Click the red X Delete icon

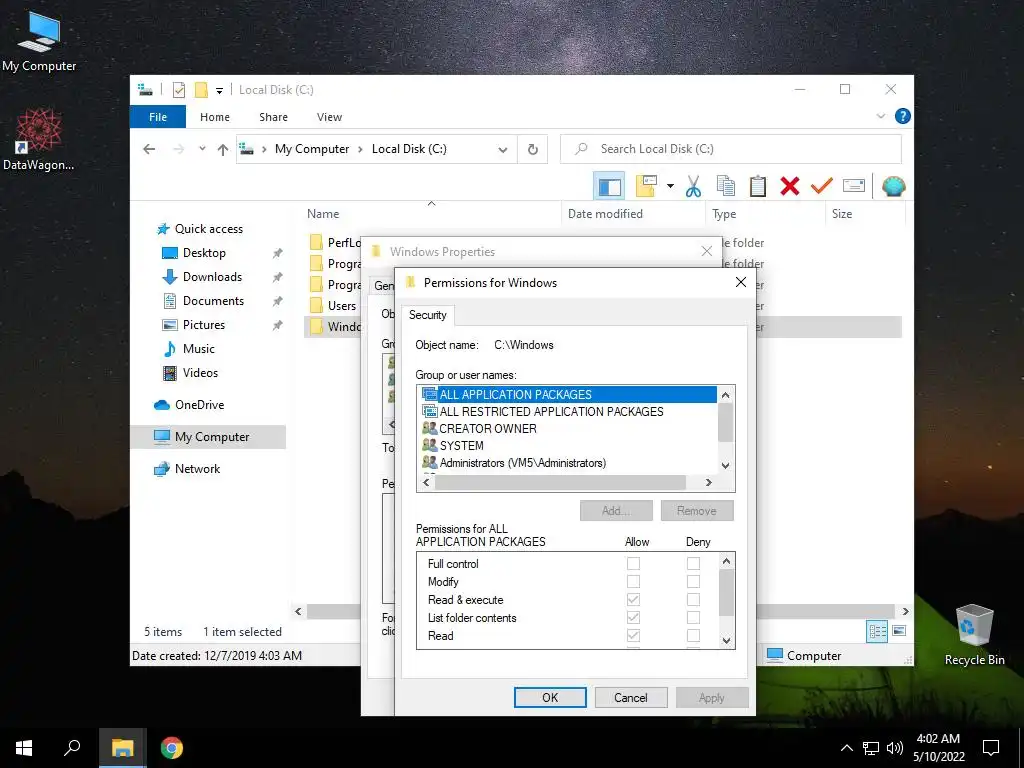click(790, 186)
